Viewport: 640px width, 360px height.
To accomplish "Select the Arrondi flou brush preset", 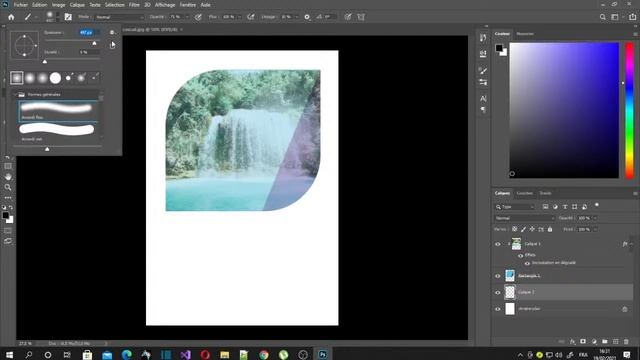I will 58,111.
